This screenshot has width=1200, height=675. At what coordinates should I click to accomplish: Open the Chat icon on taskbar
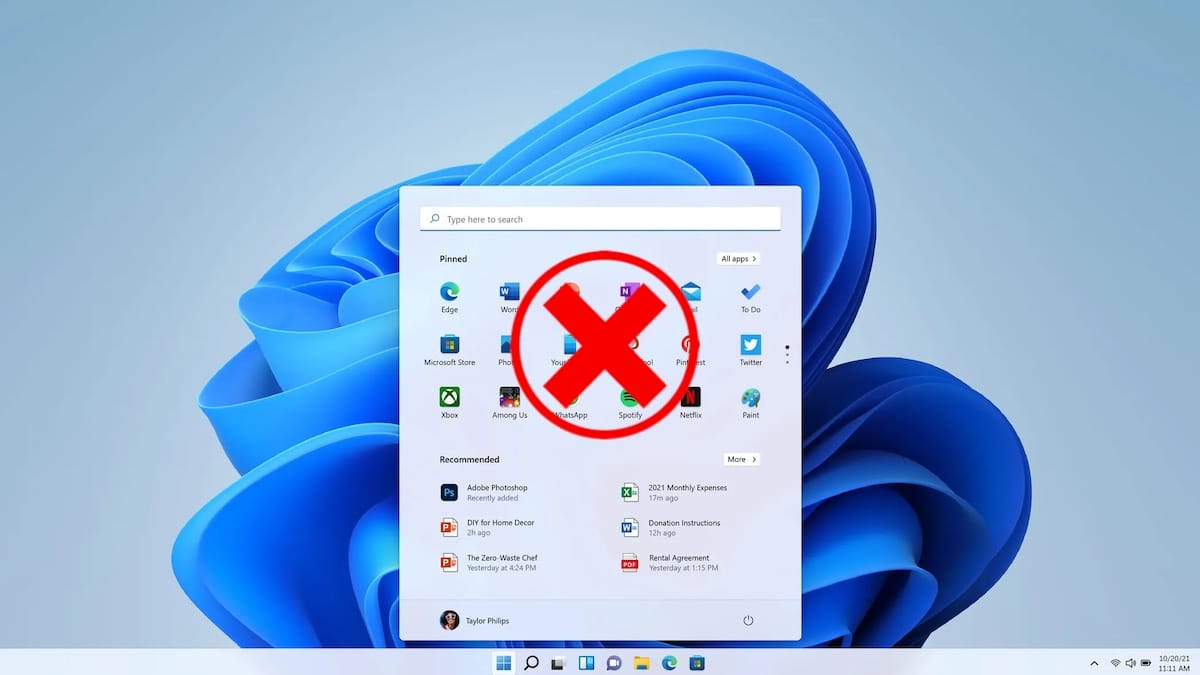pos(614,662)
